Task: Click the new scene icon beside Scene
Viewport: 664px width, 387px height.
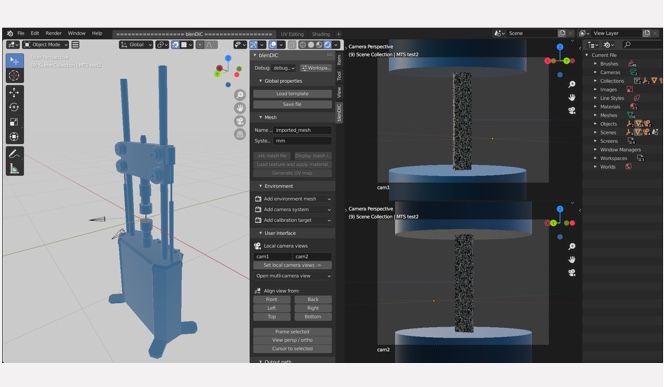Action: click(x=562, y=33)
